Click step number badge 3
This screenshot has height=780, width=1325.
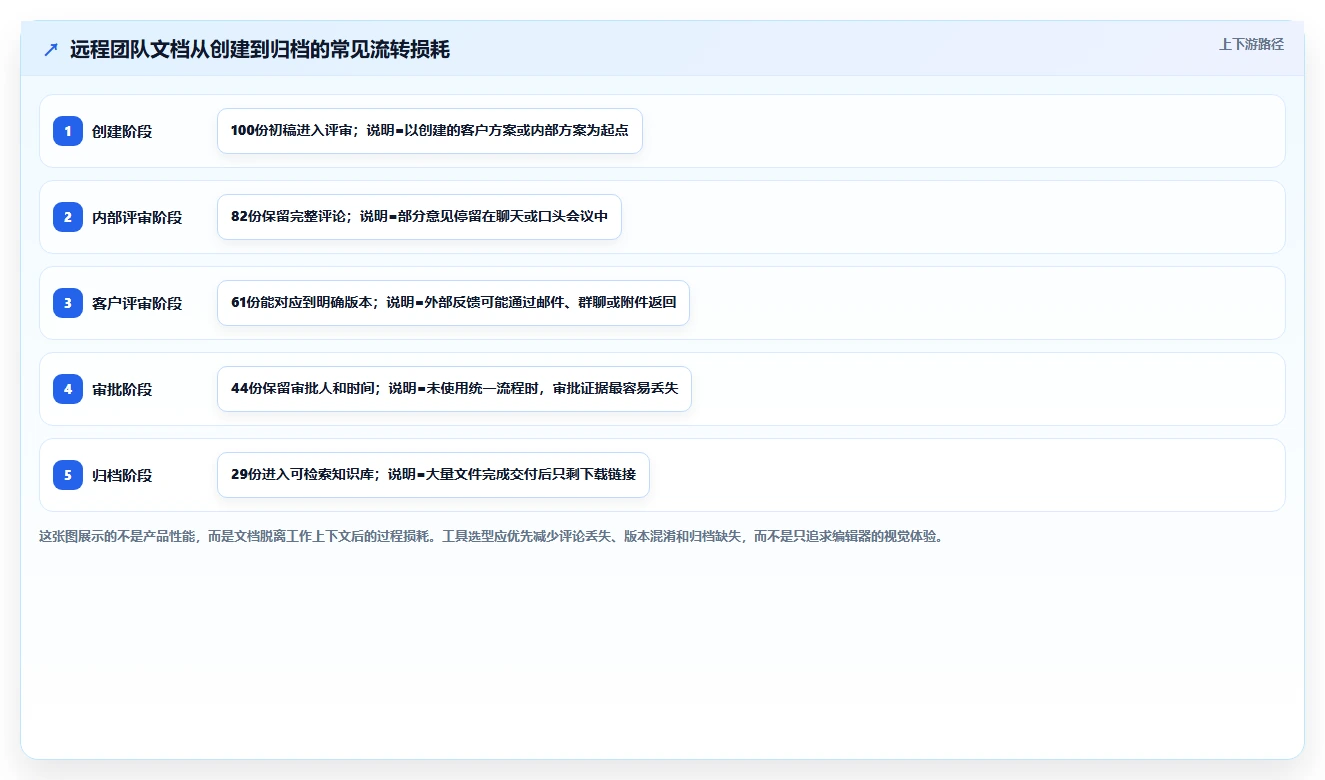tap(68, 303)
